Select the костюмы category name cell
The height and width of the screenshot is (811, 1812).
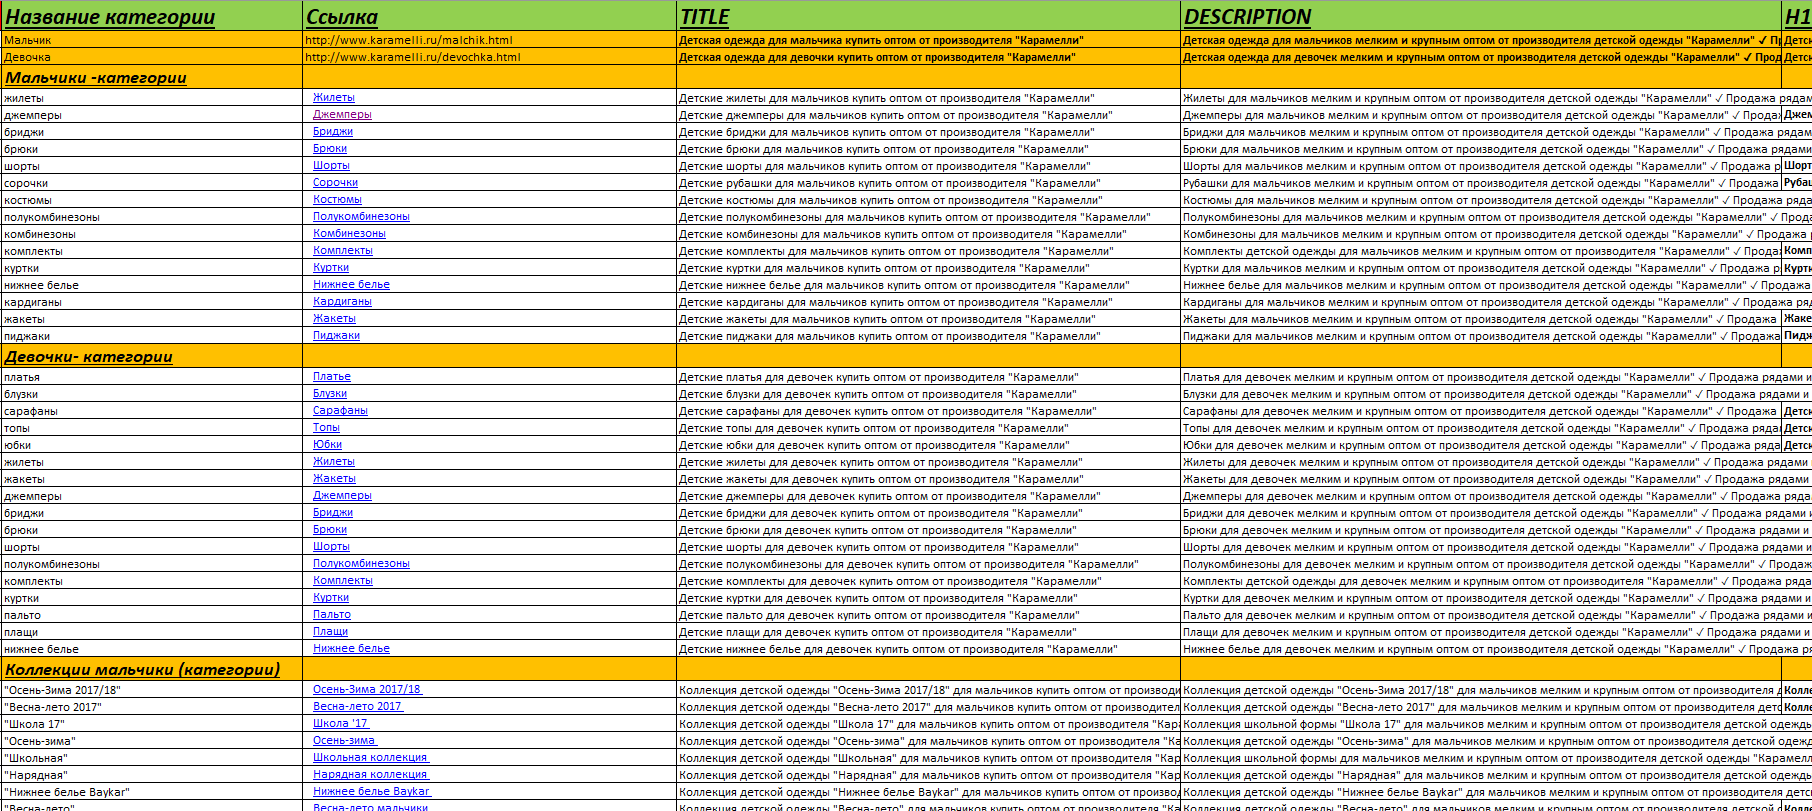151,200
